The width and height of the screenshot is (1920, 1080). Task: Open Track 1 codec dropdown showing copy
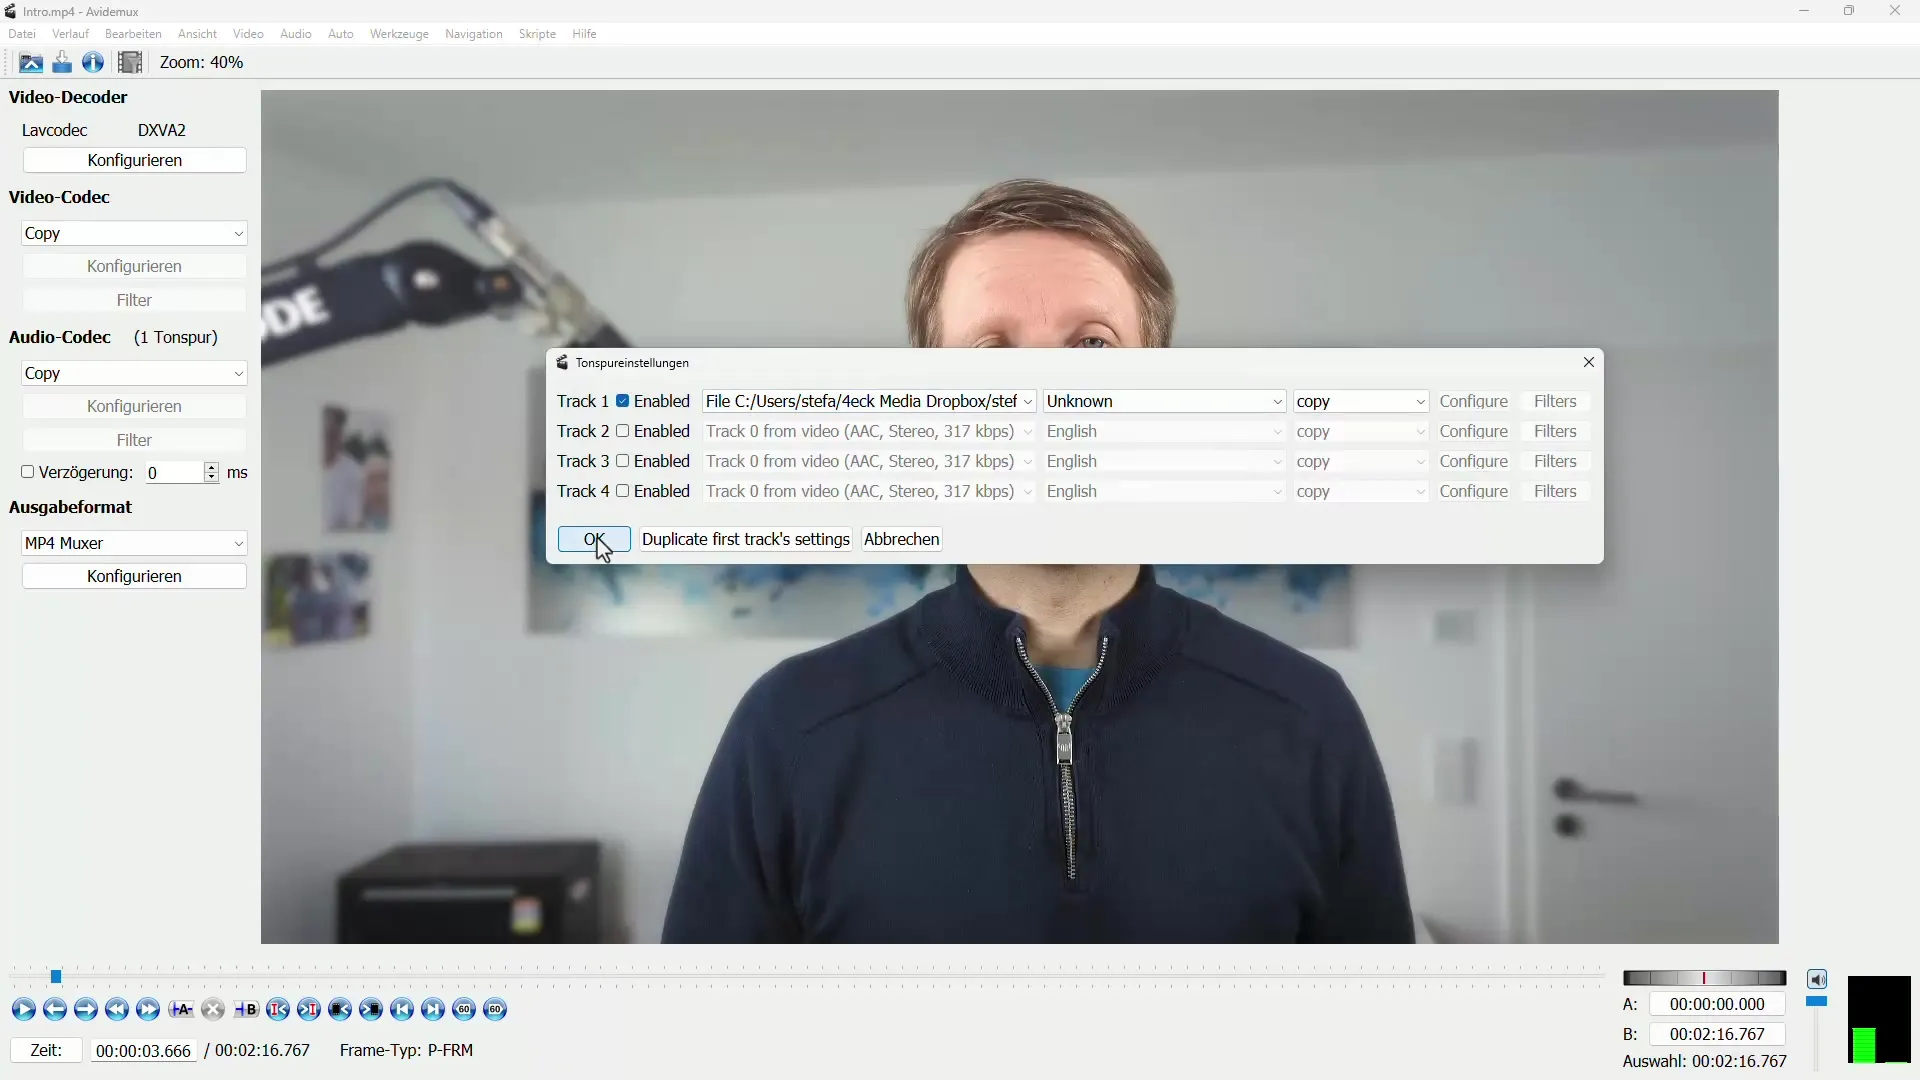(x=1361, y=401)
